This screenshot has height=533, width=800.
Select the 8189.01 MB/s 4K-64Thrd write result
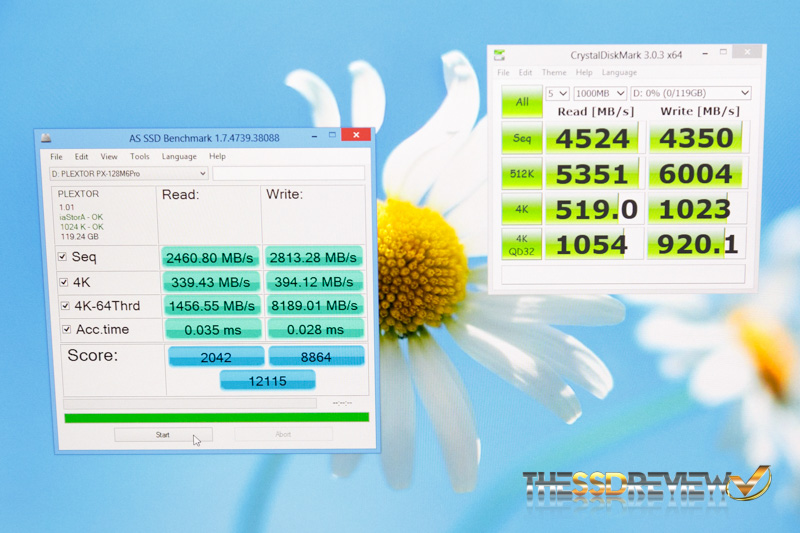click(315, 305)
